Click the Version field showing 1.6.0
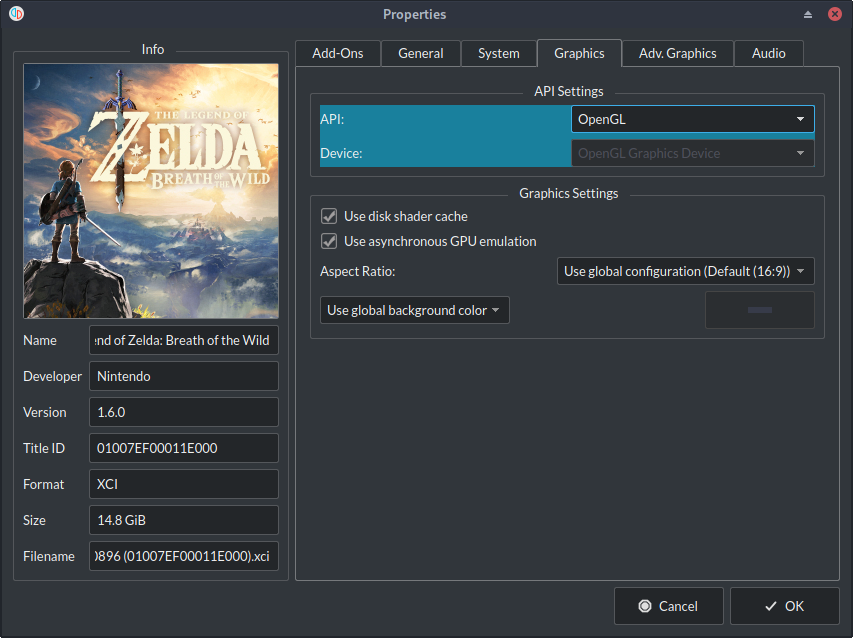Screen dimensions: 853x638 [x=184, y=412]
